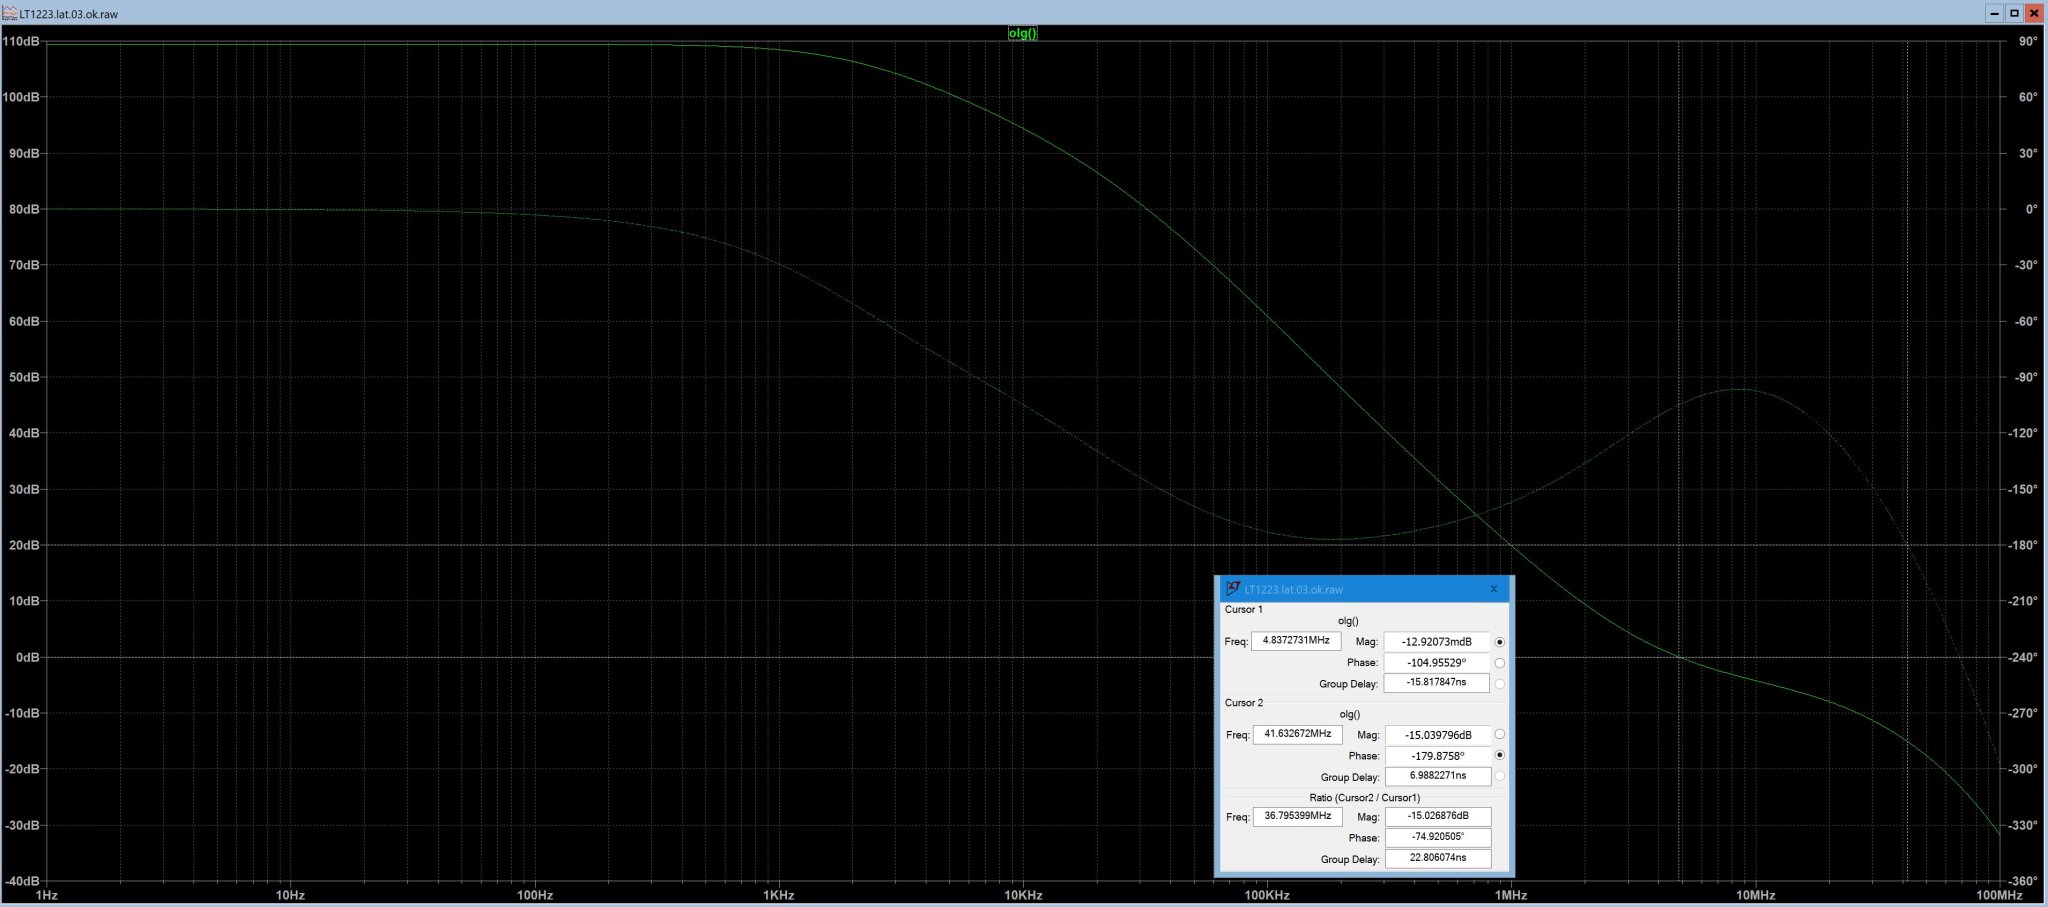The width and height of the screenshot is (2048, 907).
Task: Click the Ratio (Cursor2 / Cursor1) heading
Action: 1364,798
